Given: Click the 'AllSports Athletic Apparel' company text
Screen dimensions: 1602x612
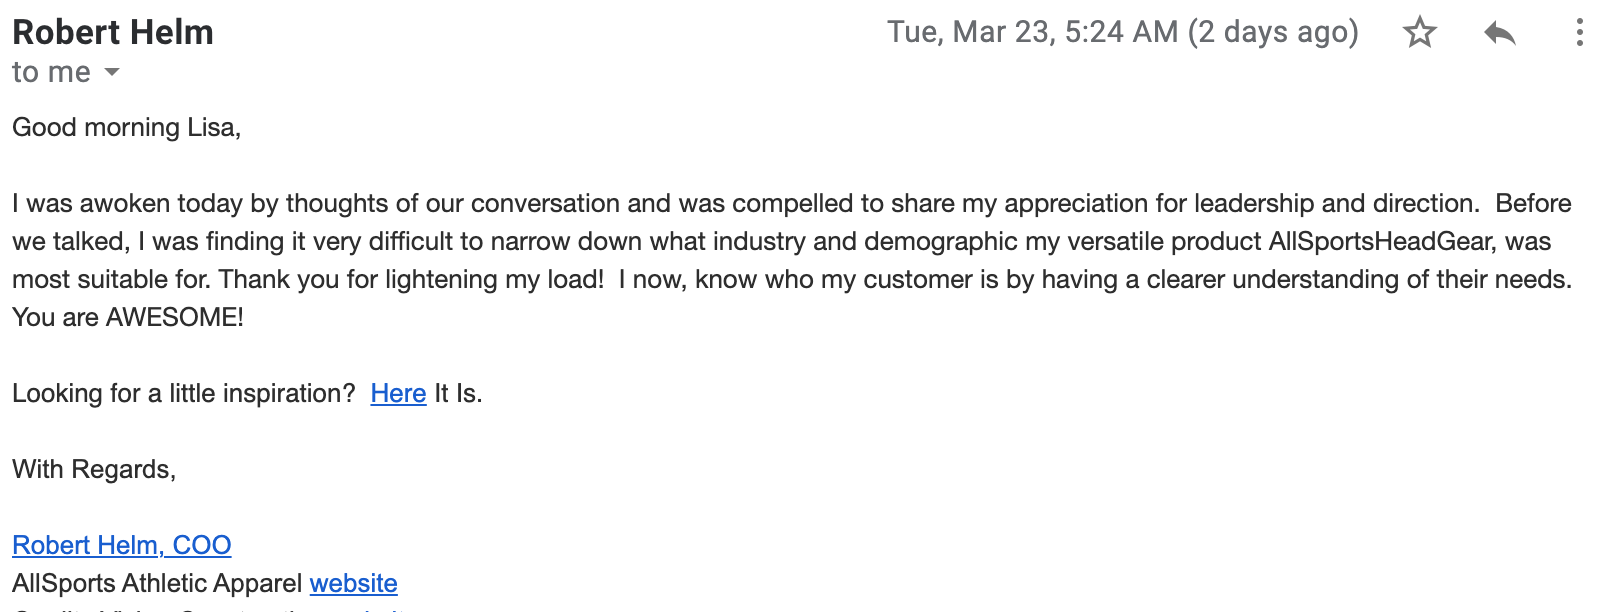Looking at the screenshot, I should coord(157,583).
